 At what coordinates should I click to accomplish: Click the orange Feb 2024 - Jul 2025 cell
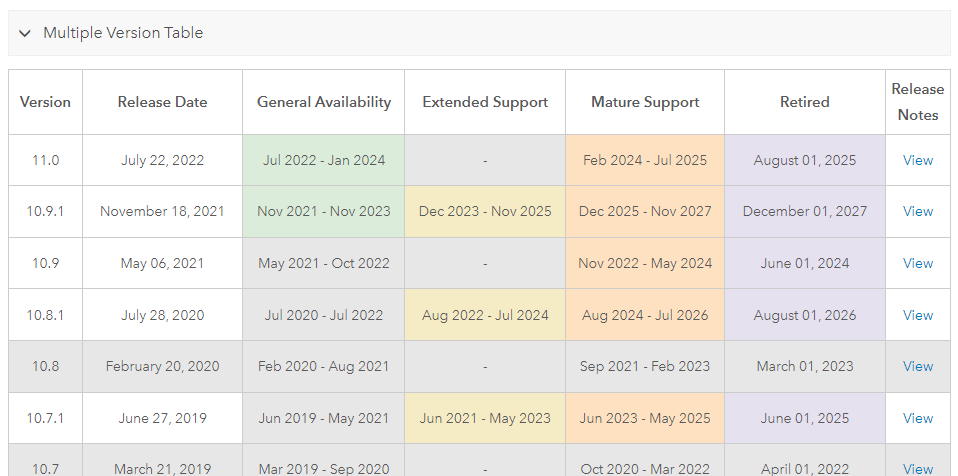[645, 160]
